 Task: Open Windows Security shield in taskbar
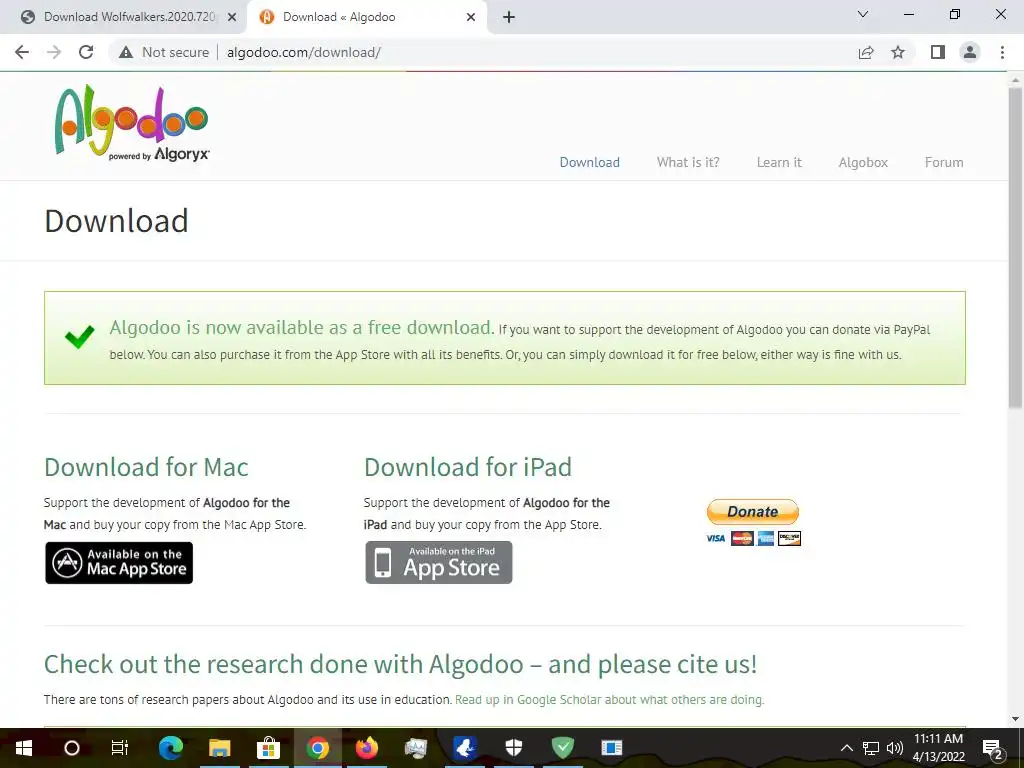tap(514, 748)
